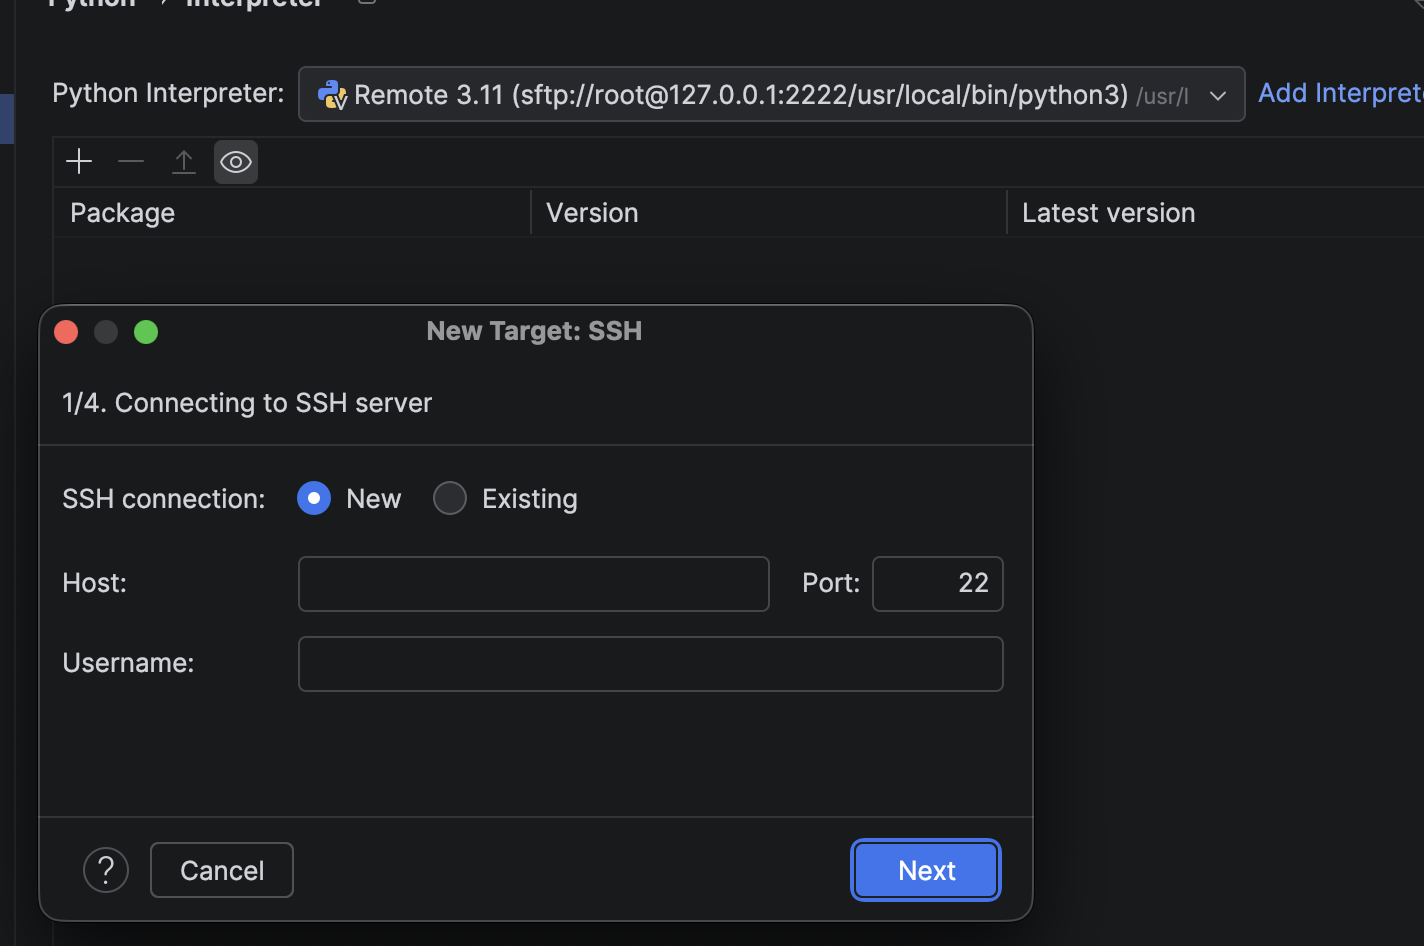Viewport: 1424px width, 946px height.
Task: Open the Python breadcrumb in settings
Action: point(90,4)
